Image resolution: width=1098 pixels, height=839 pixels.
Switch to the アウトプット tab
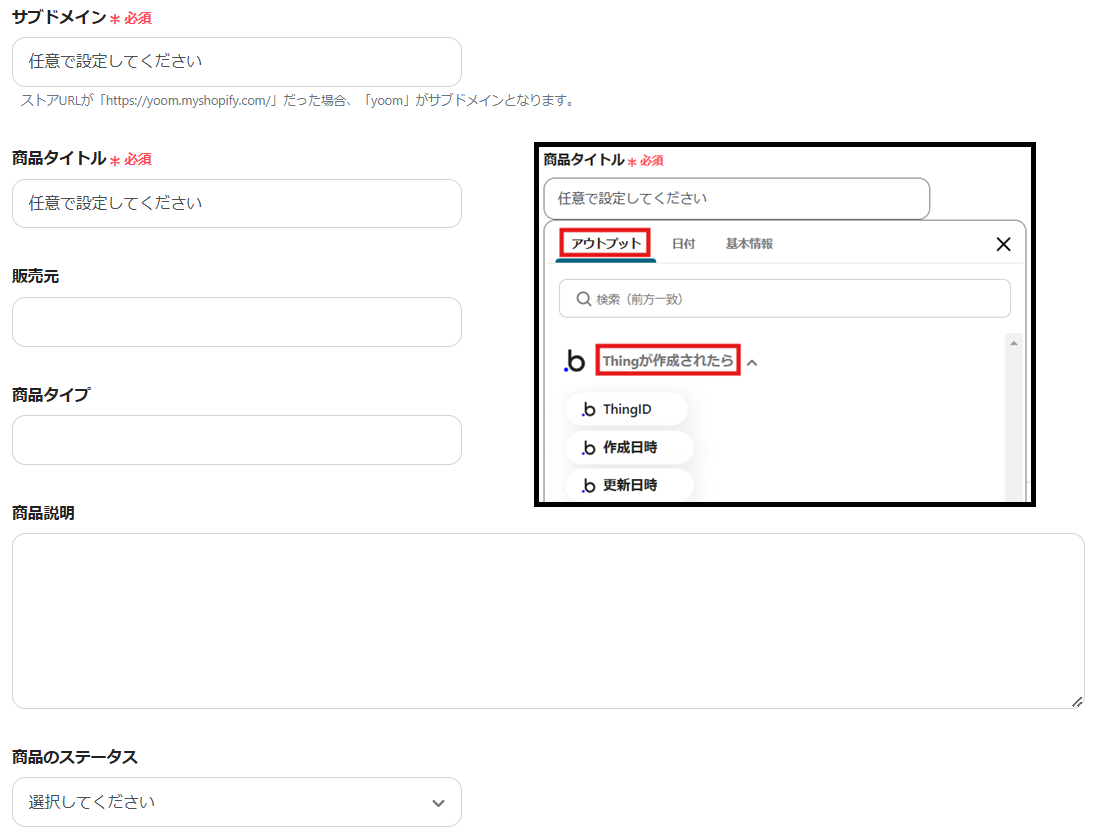tap(606, 243)
